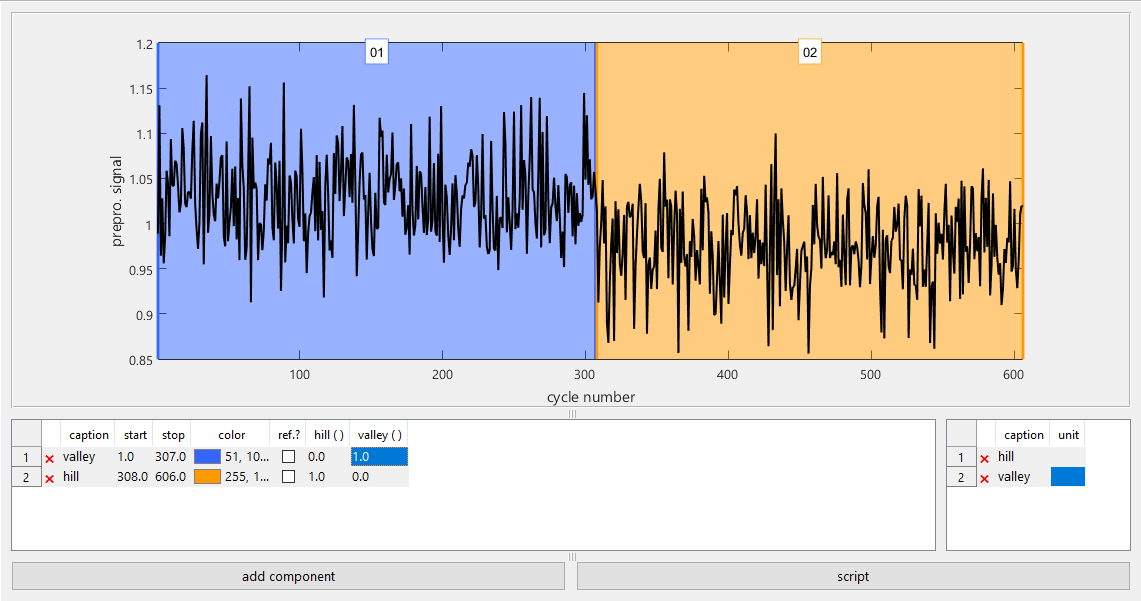The width and height of the screenshot is (1141, 601).
Task: Toggle ref. checkbox for hill range
Action: coord(288,477)
